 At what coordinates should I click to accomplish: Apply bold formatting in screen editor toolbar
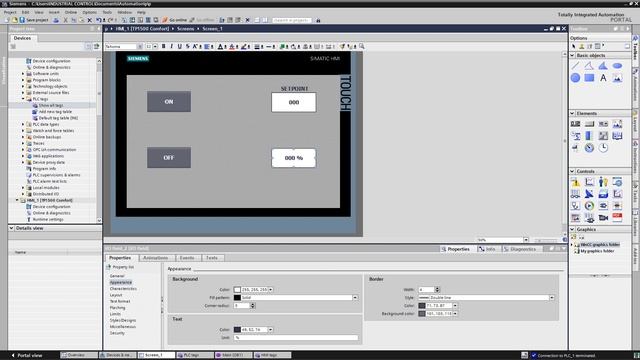[164, 47]
